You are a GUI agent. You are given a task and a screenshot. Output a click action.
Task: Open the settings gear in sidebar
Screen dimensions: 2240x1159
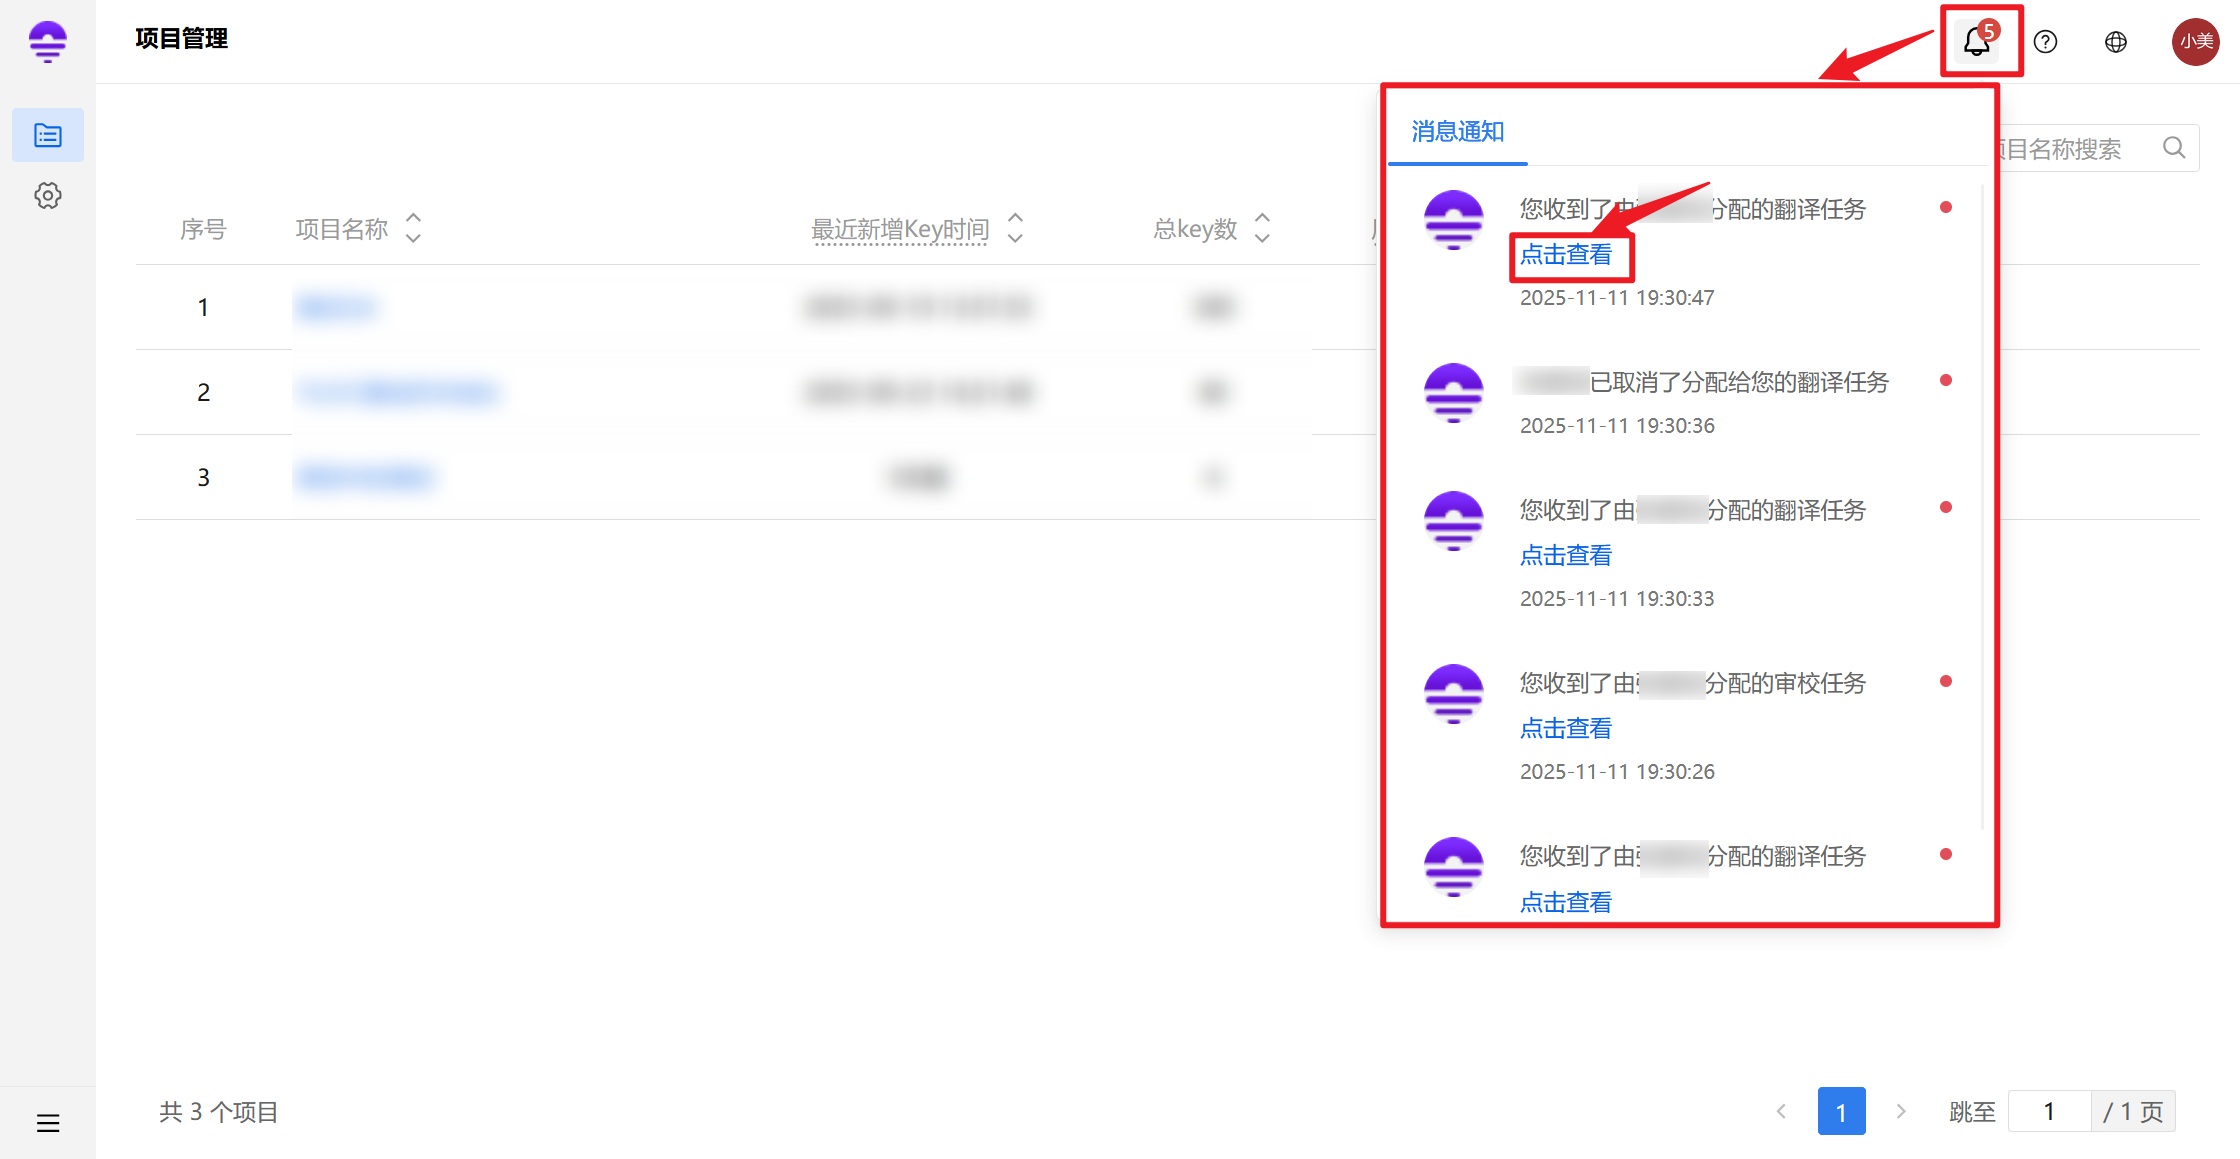(48, 195)
